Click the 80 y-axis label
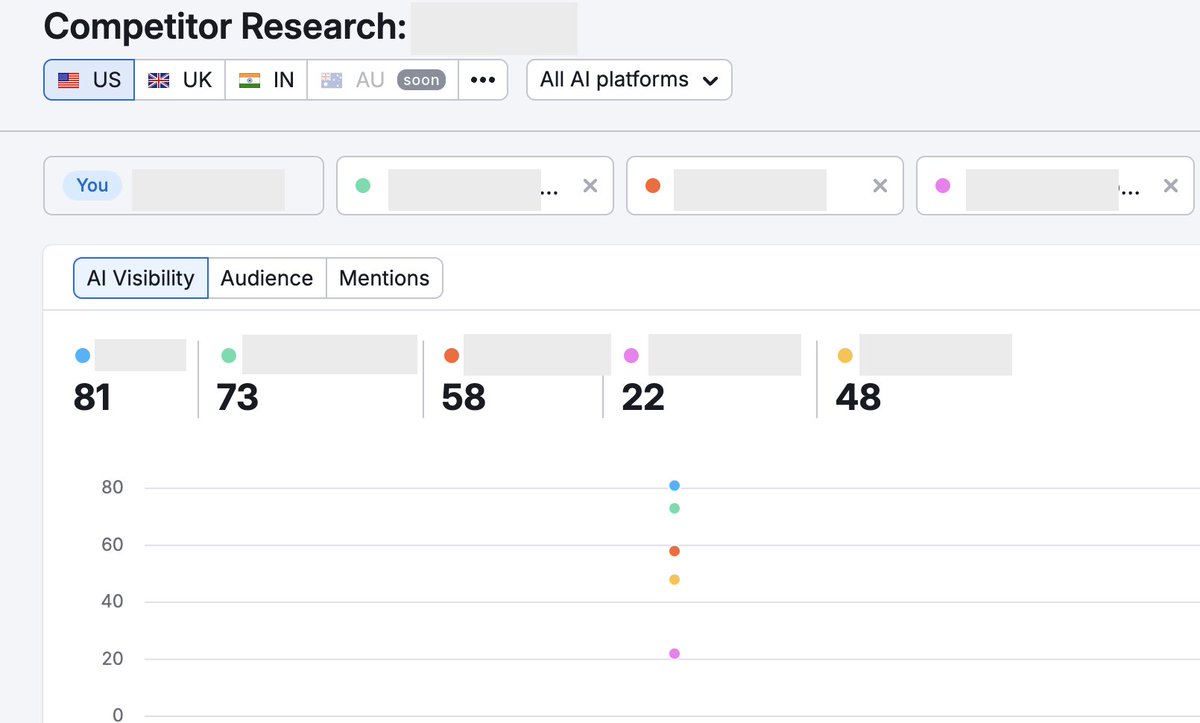 112,487
